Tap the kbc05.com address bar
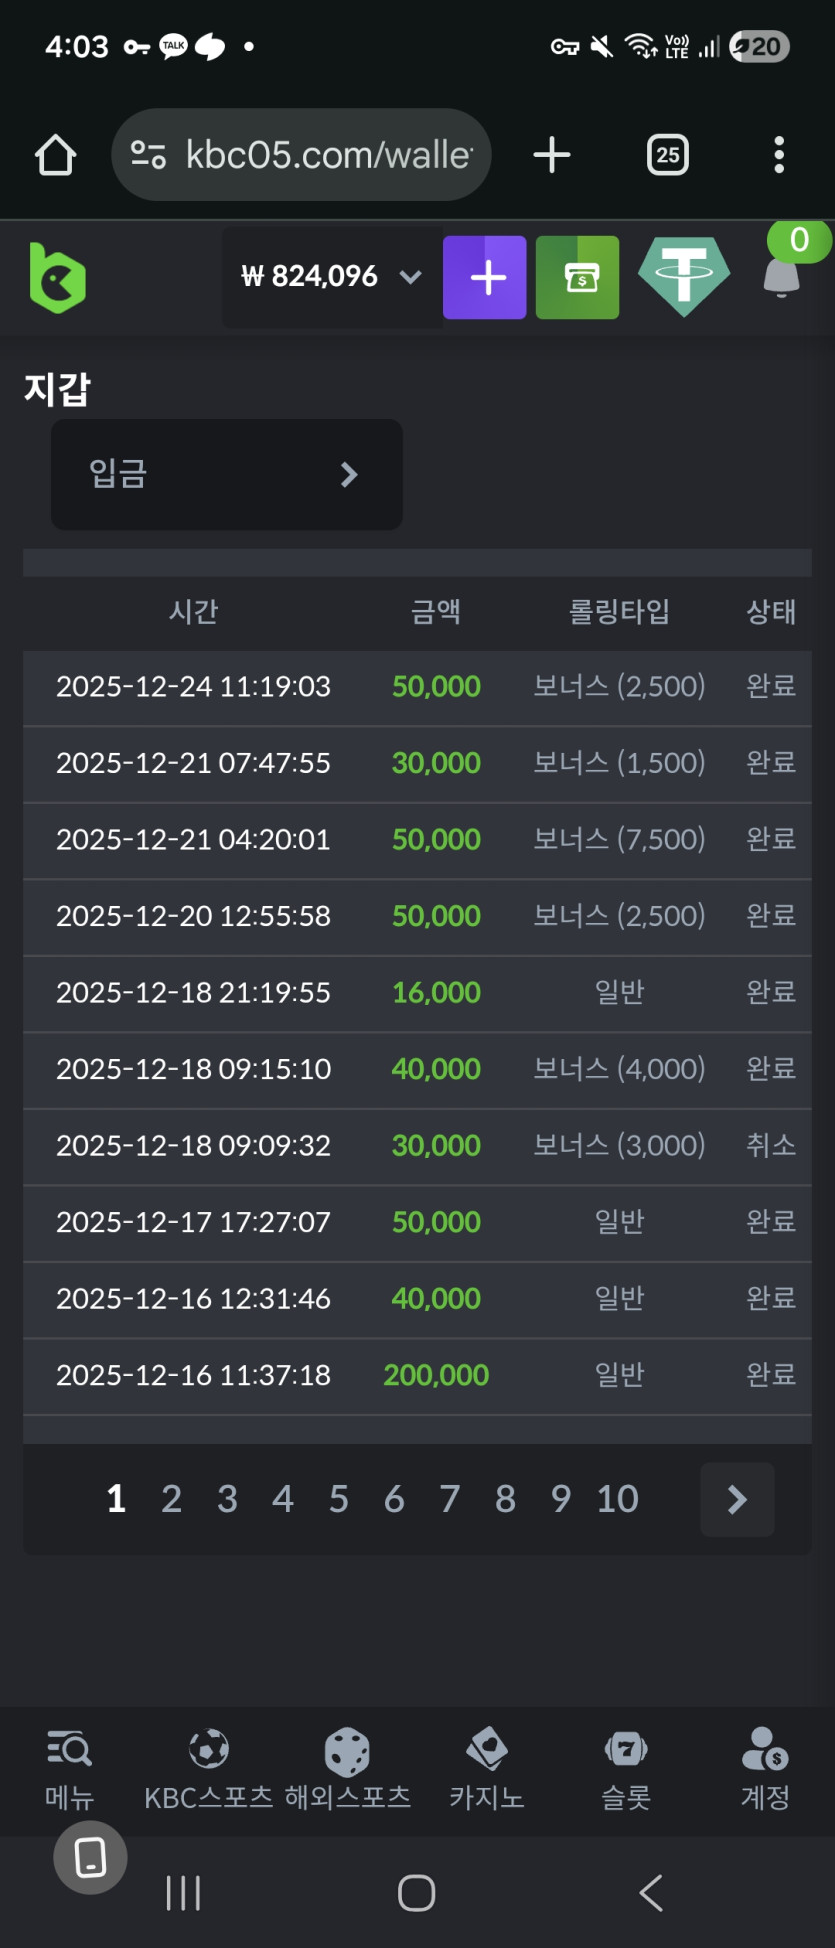The image size is (835, 1948). coord(302,155)
